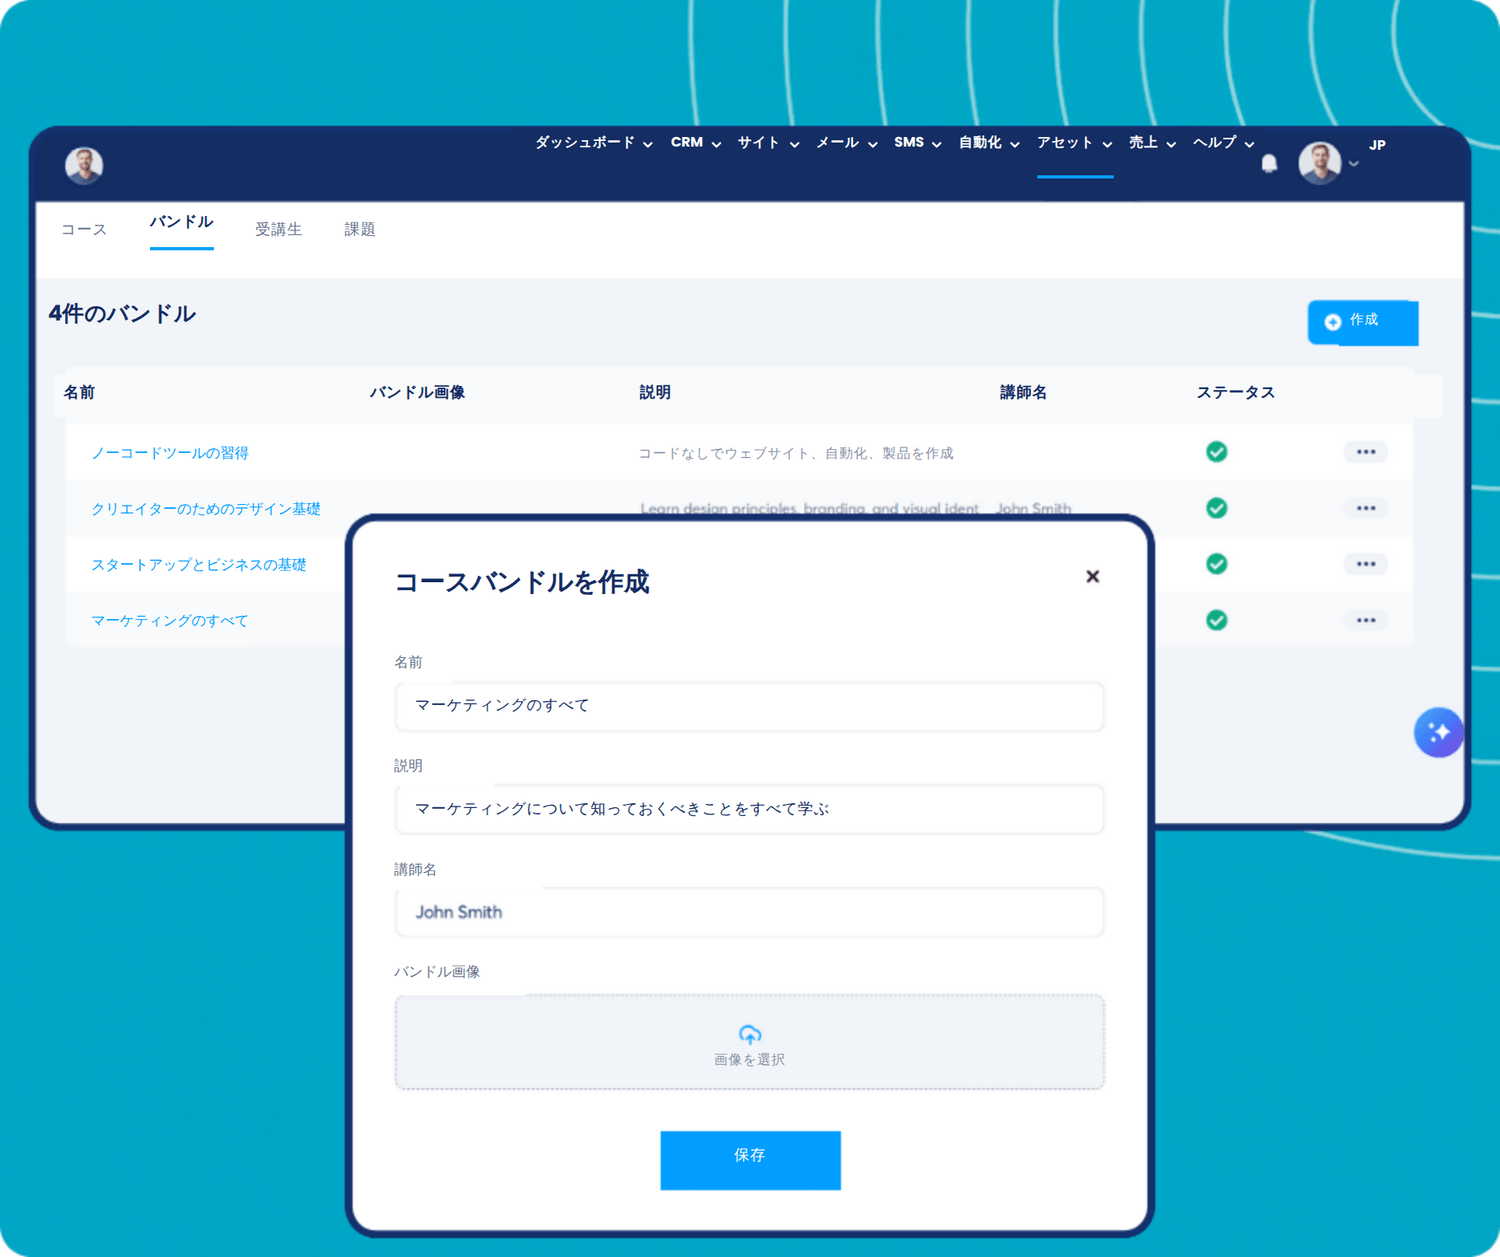Click status checkmark of ノーコードツールの習得

(x=1216, y=452)
